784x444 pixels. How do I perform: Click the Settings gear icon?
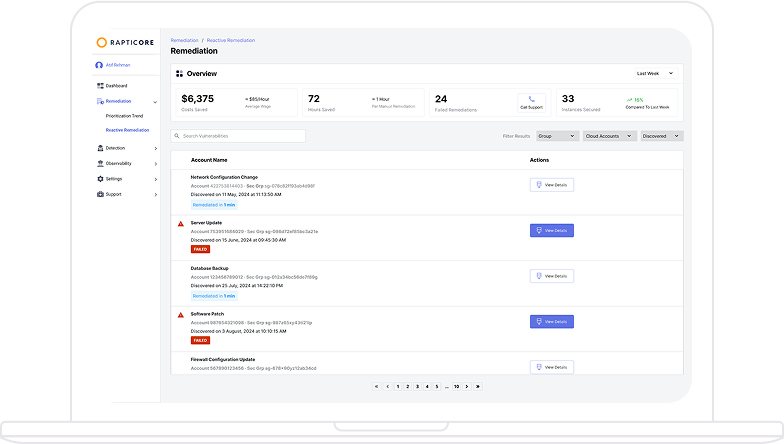tap(100, 179)
